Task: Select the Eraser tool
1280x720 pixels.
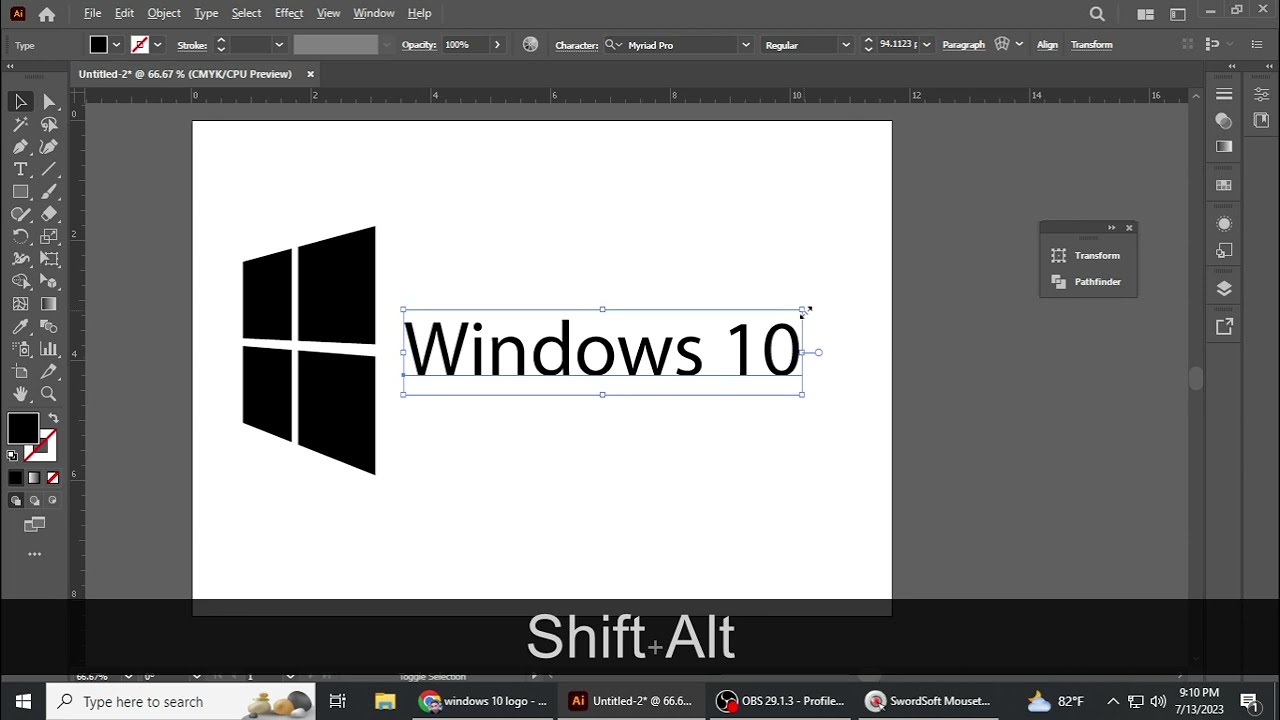Action: pos(49,214)
